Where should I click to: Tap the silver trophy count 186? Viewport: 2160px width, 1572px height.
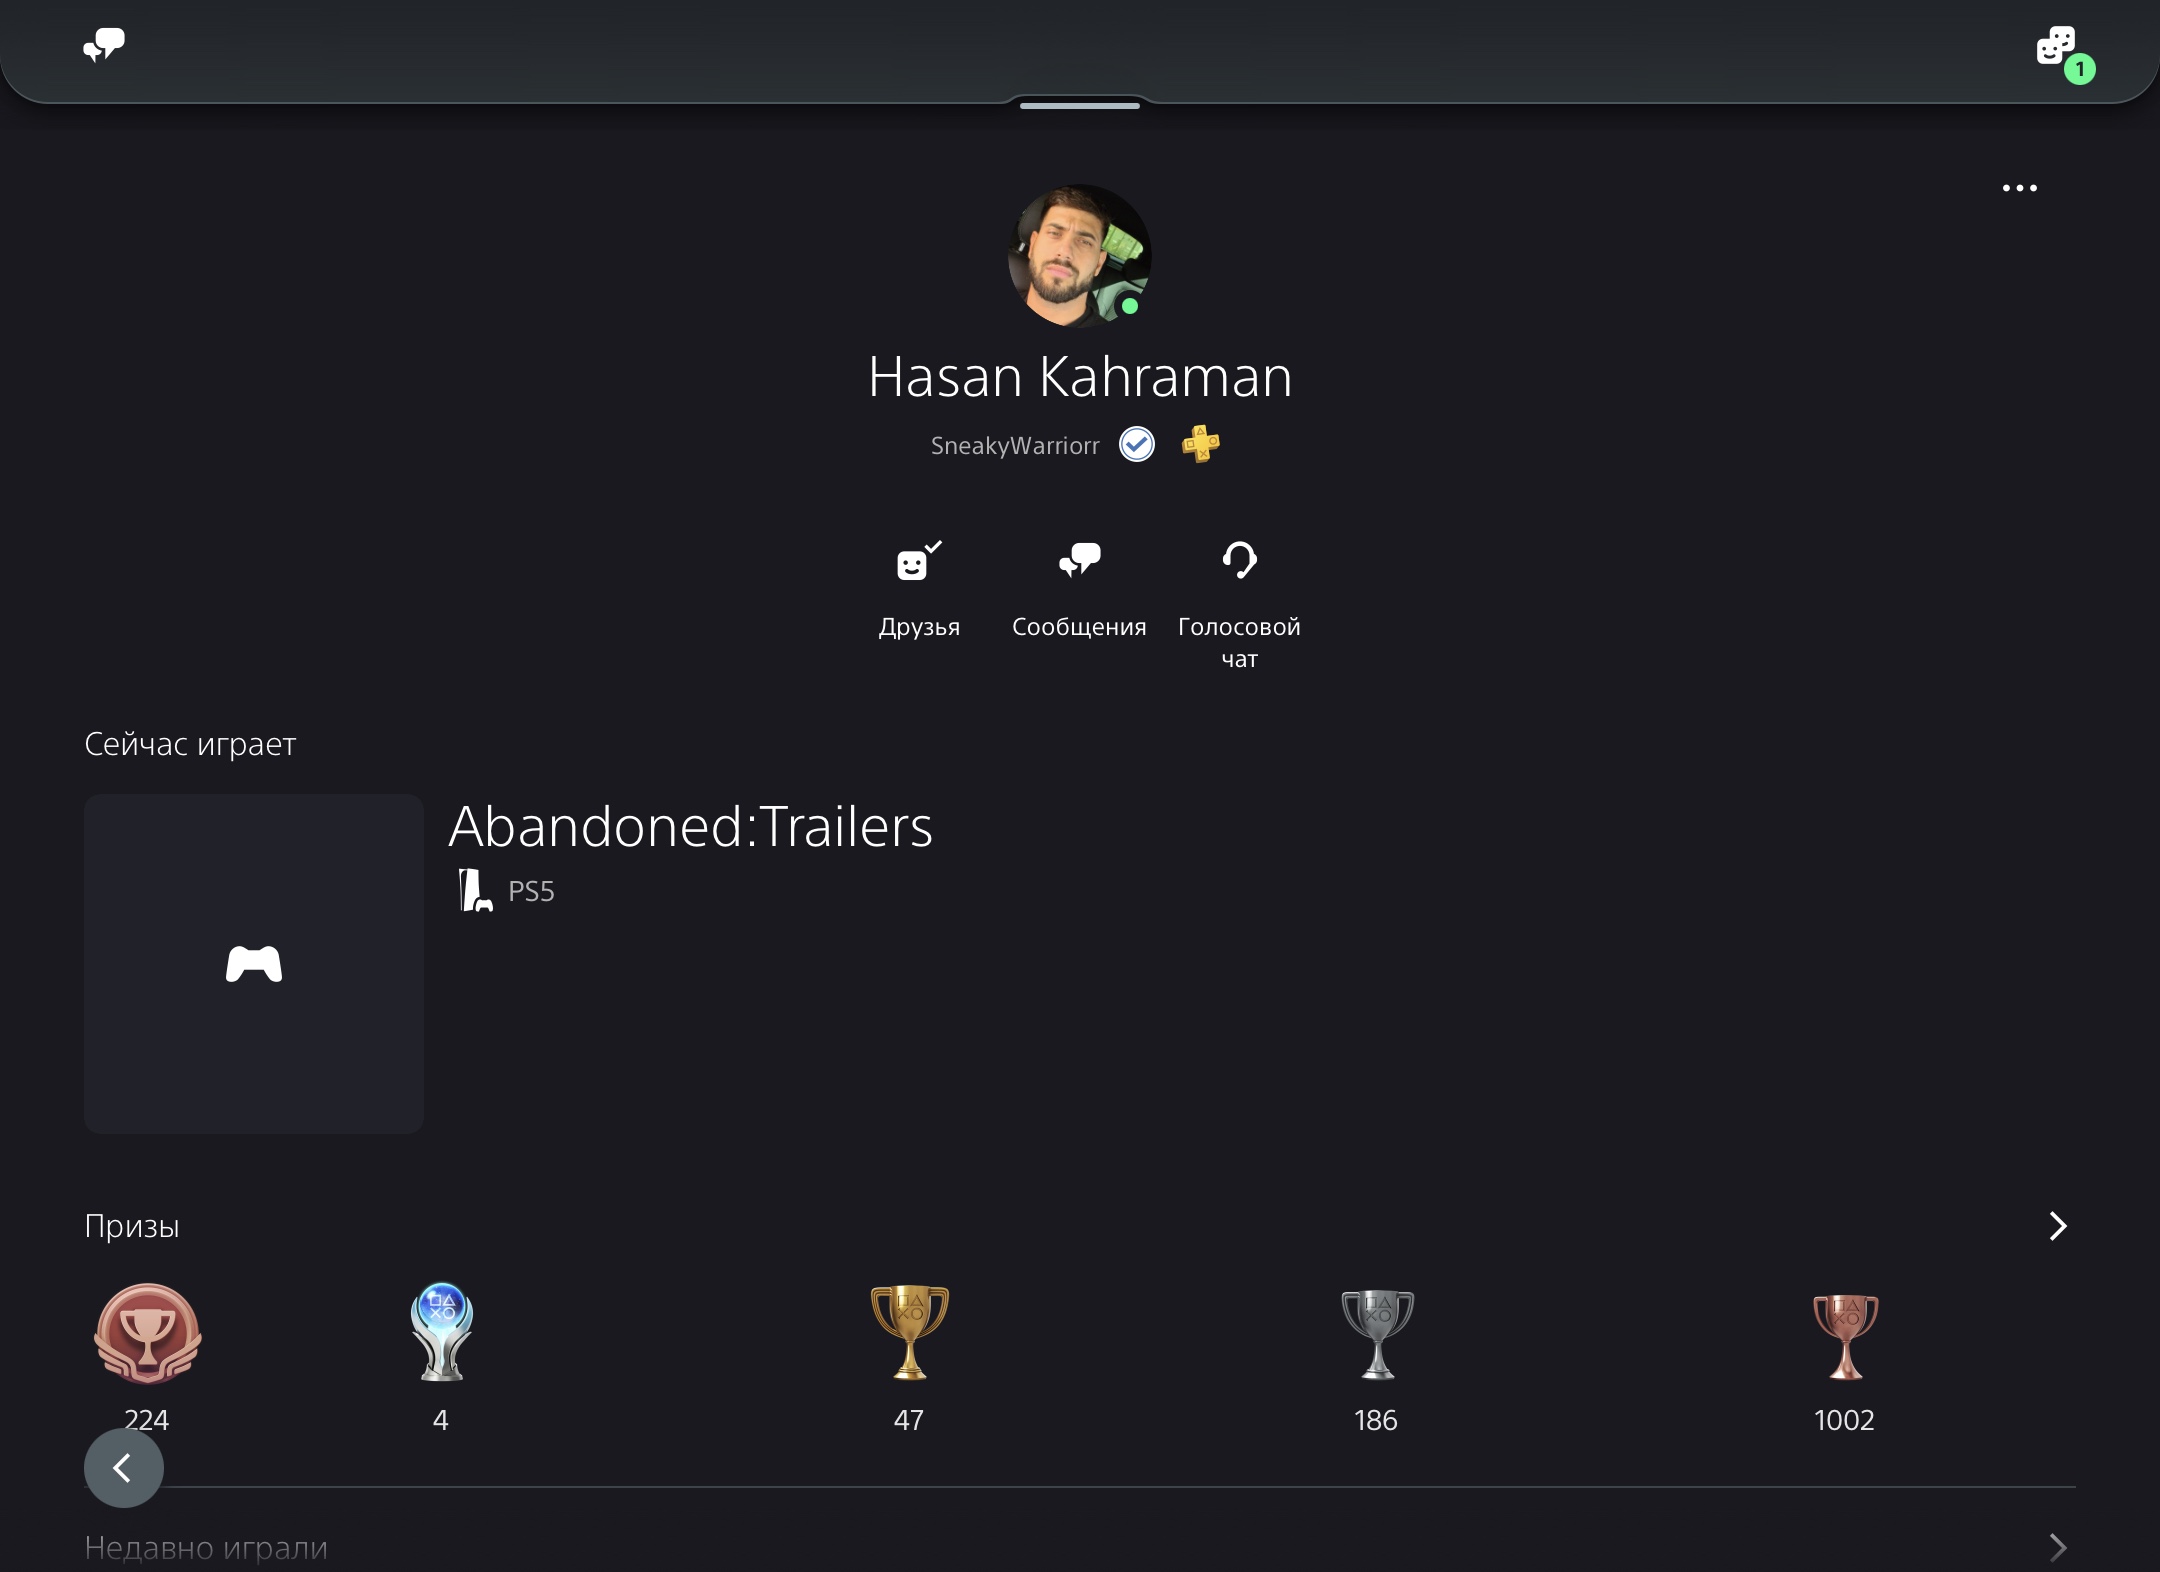point(1375,1420)
